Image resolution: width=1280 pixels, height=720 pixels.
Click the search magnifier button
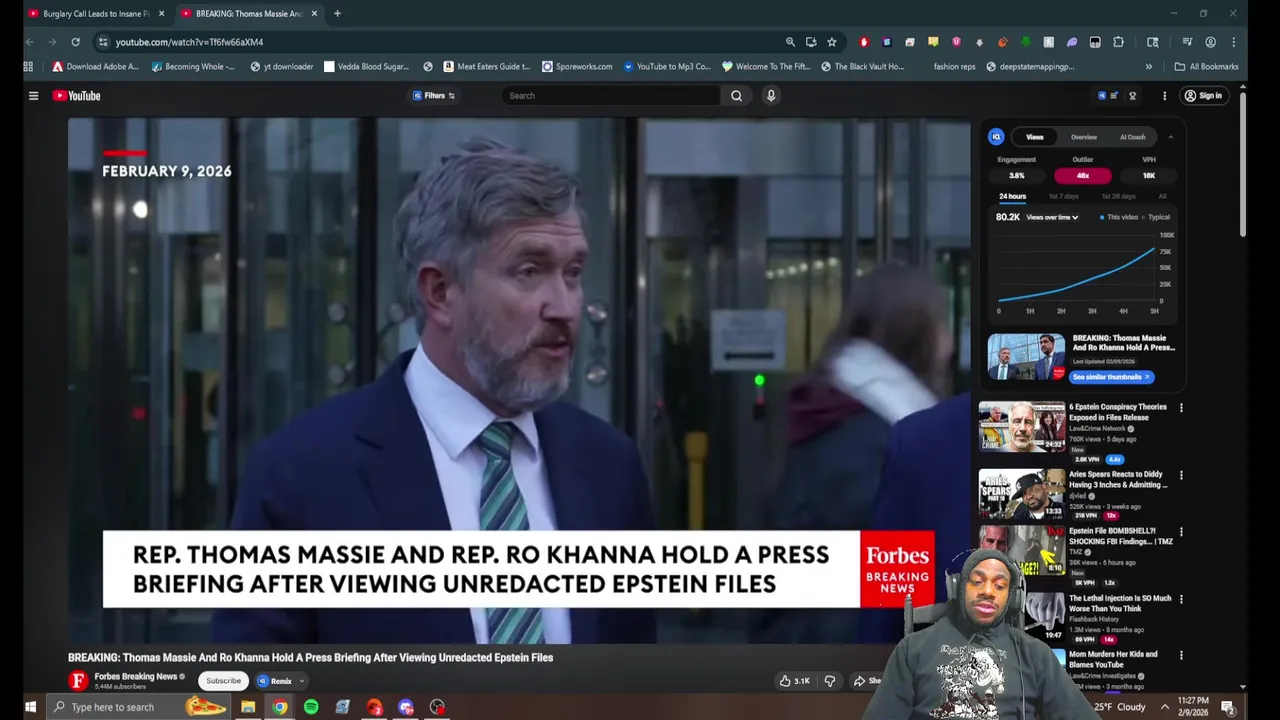(x=736, y=96)
